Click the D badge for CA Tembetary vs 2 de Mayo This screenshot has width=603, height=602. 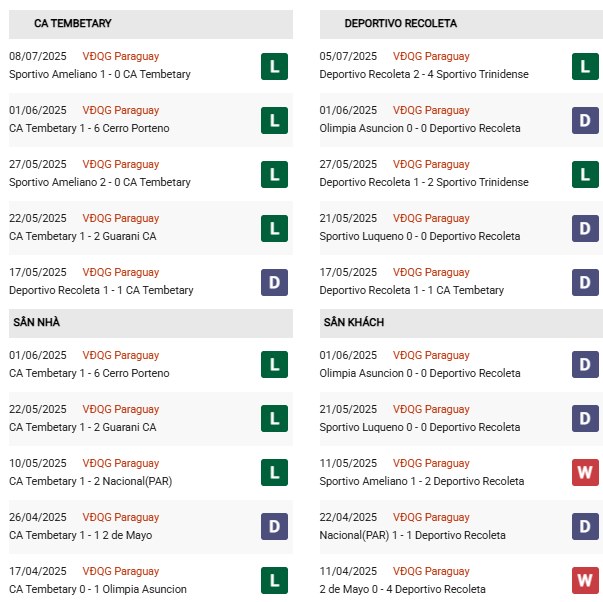coord(274,527)
